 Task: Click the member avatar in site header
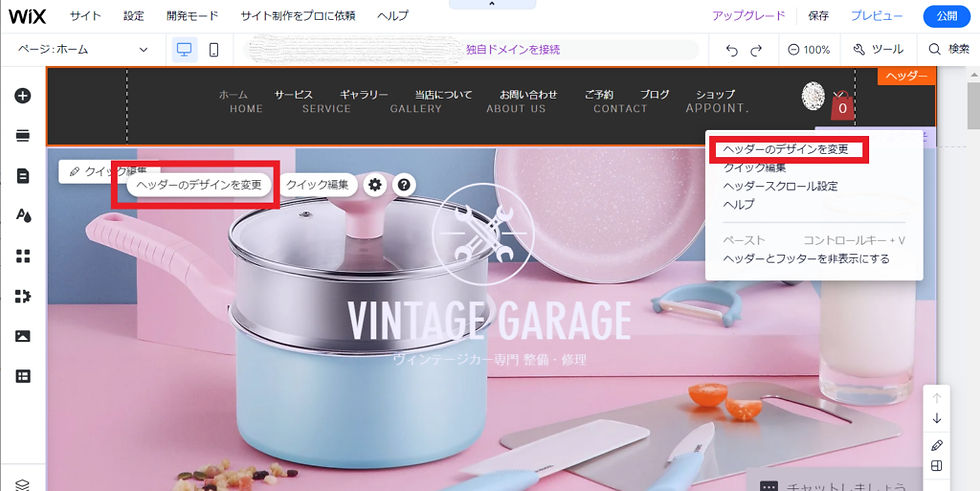coord(813,96)
